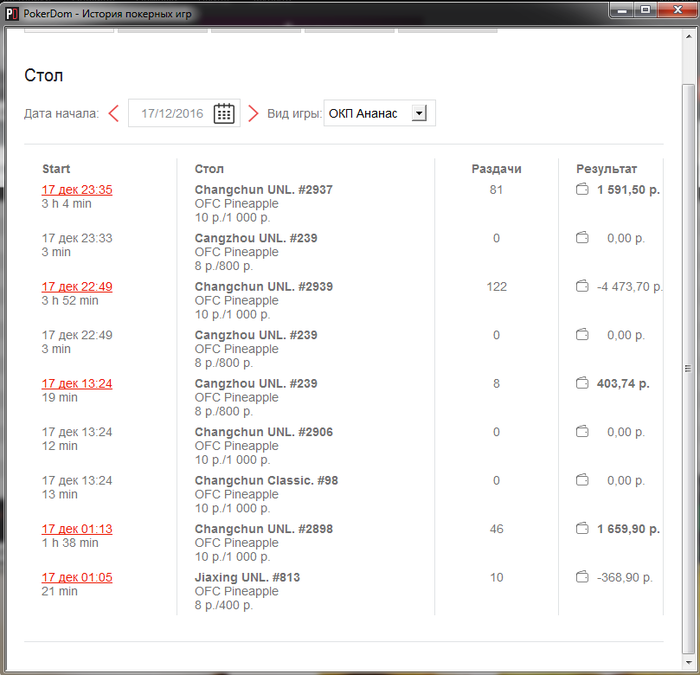
Task: Click the vertical scrollbar thumb
Action: [x=688, y=368]
